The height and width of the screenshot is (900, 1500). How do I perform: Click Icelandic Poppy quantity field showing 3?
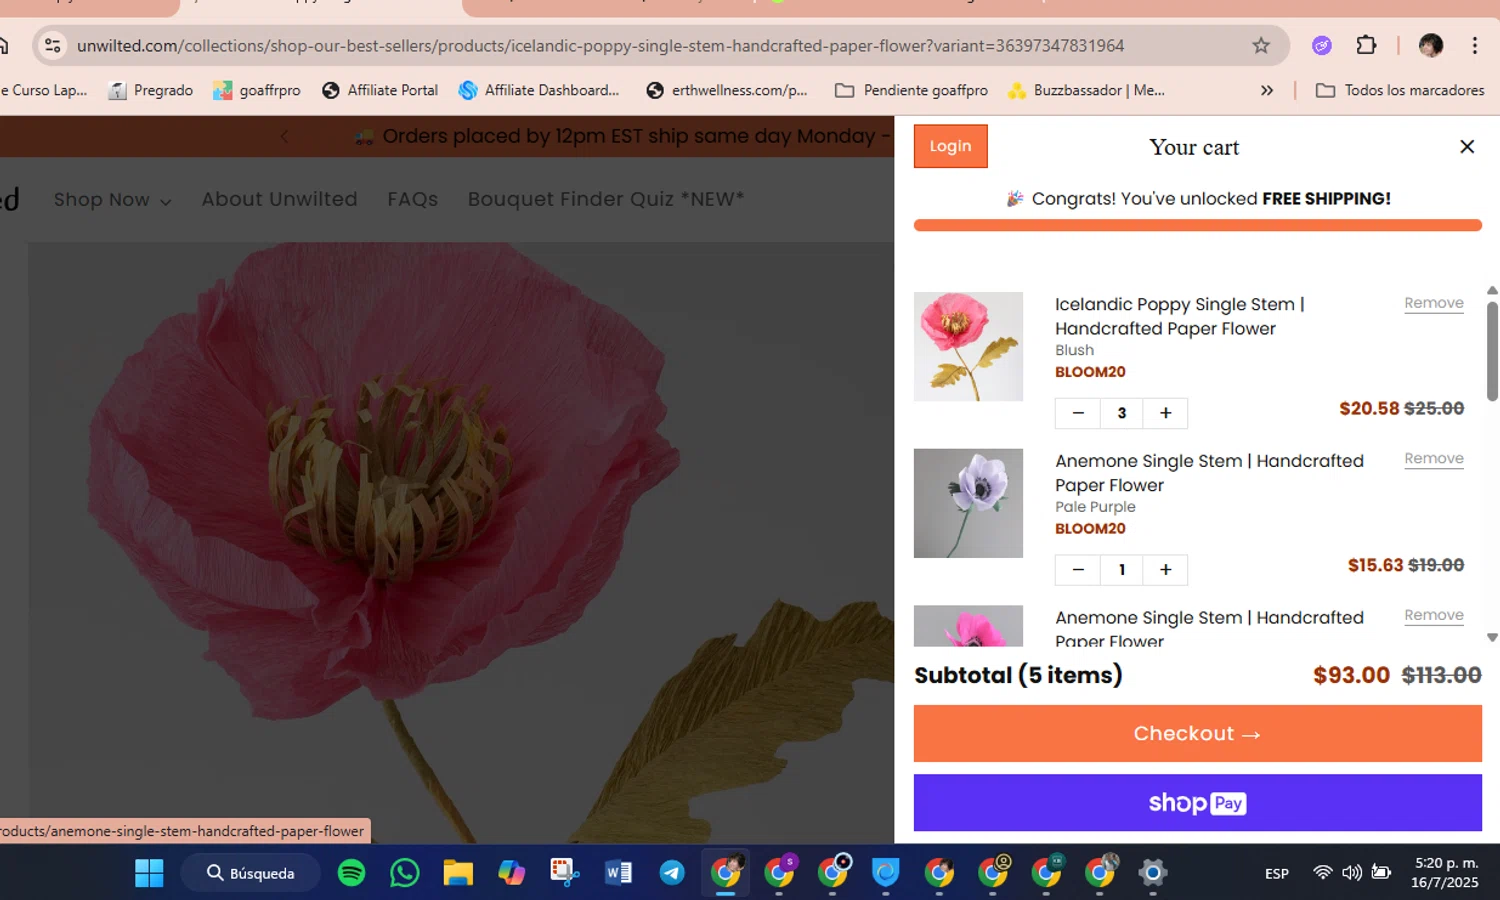click(x=1122, y=413)
